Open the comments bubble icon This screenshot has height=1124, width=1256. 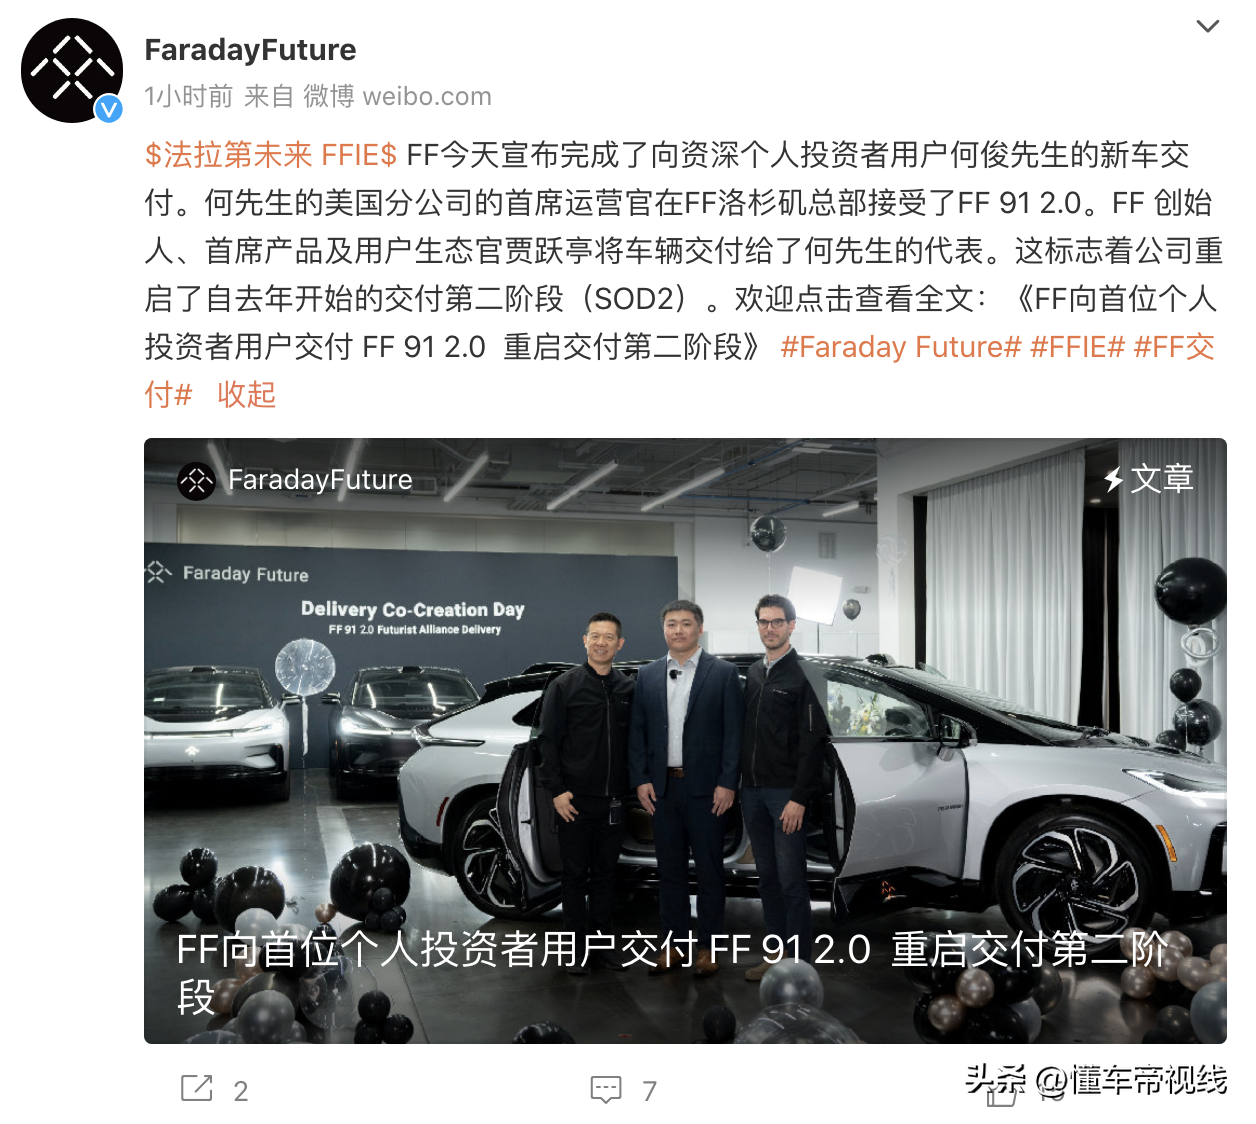[606, 1089]
